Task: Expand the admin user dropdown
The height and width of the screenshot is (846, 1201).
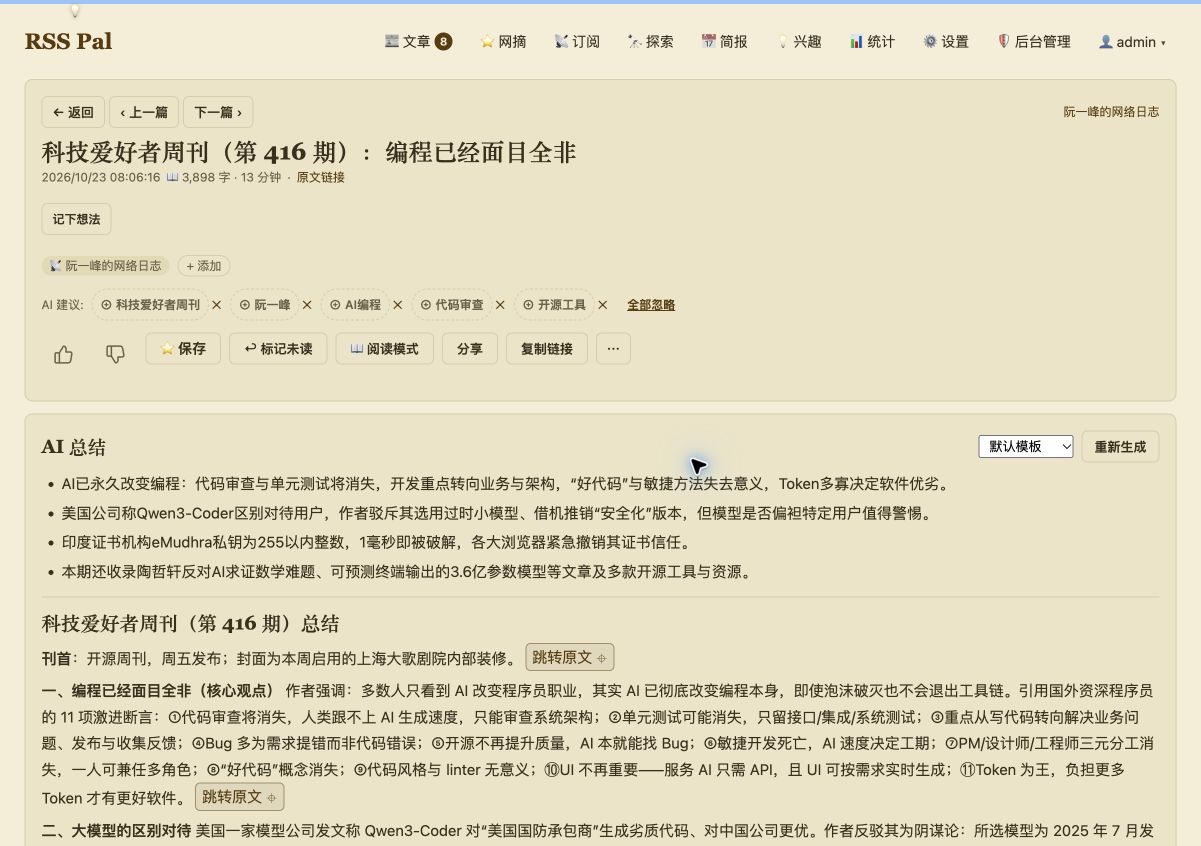Action: click(x=1132, y=42)
